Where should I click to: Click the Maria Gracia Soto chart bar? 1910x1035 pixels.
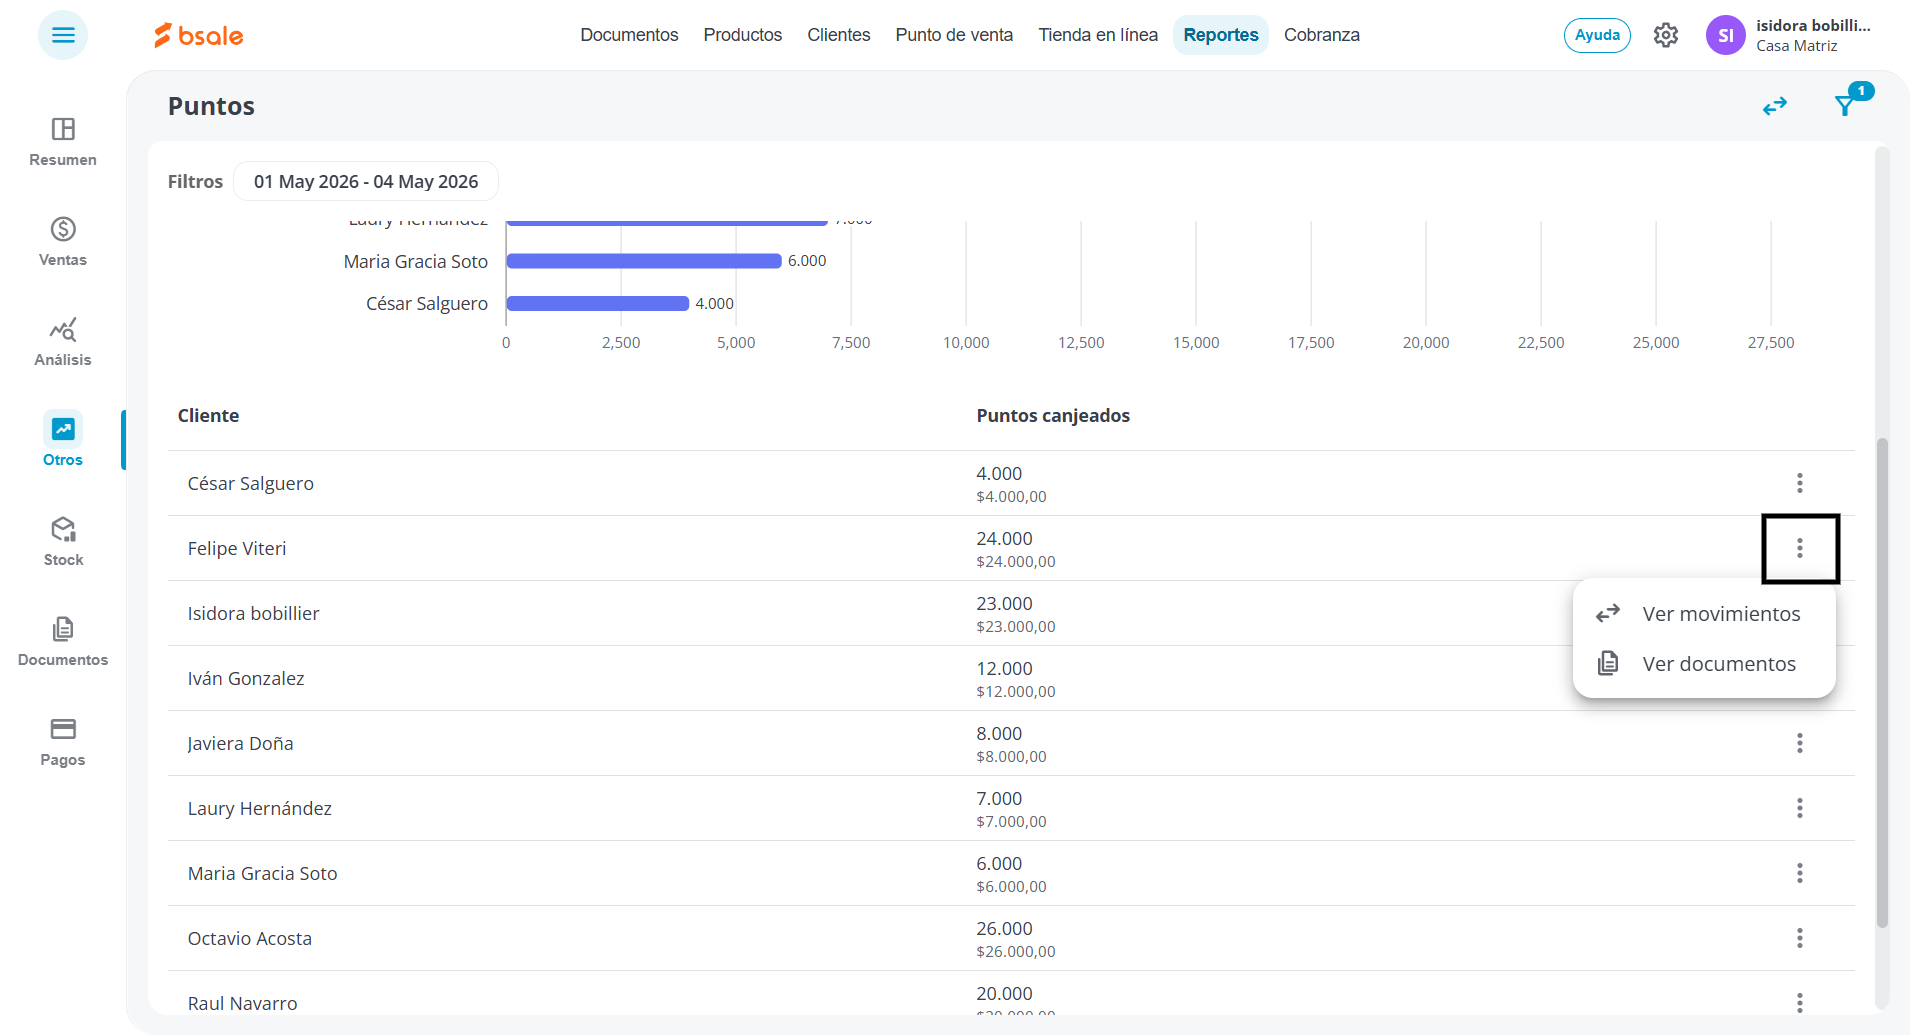(644, 261)
